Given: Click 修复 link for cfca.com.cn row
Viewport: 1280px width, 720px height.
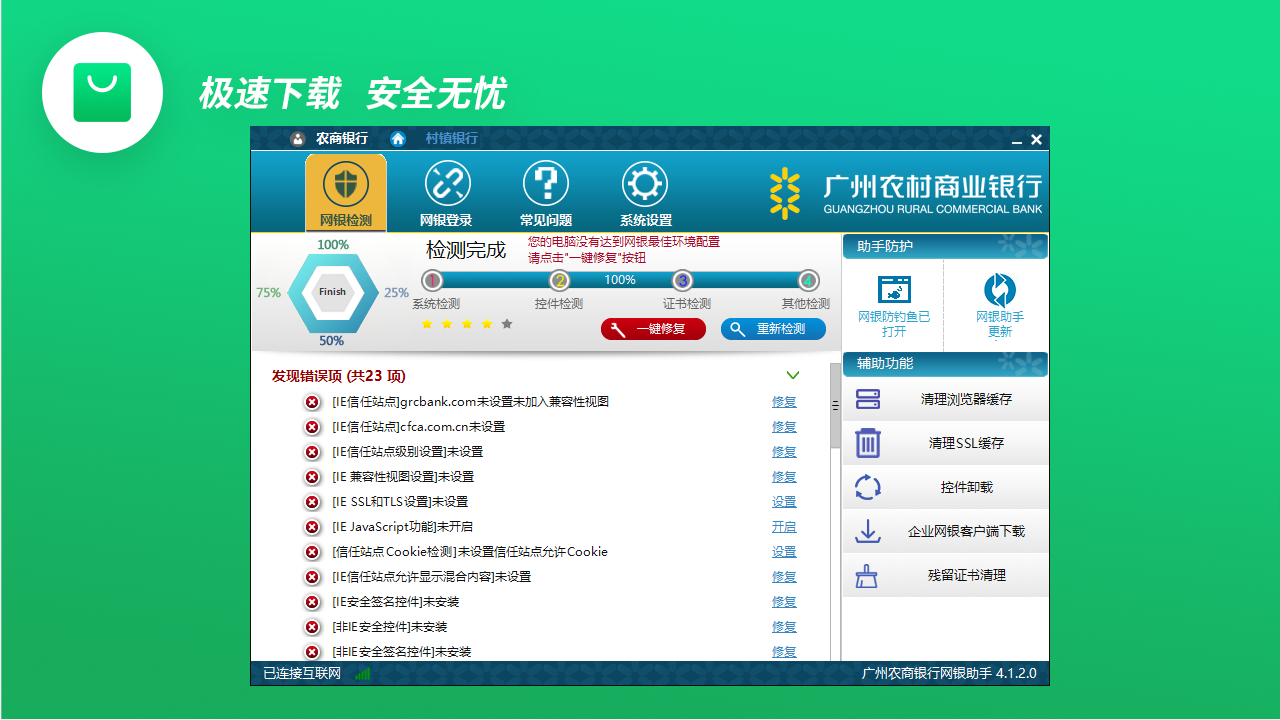Looking at the screenshot, I should coord(784,427).
